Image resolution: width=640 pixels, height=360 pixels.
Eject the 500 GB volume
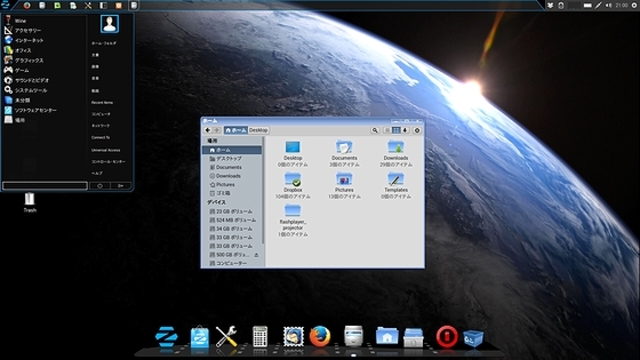pos(256,255)
